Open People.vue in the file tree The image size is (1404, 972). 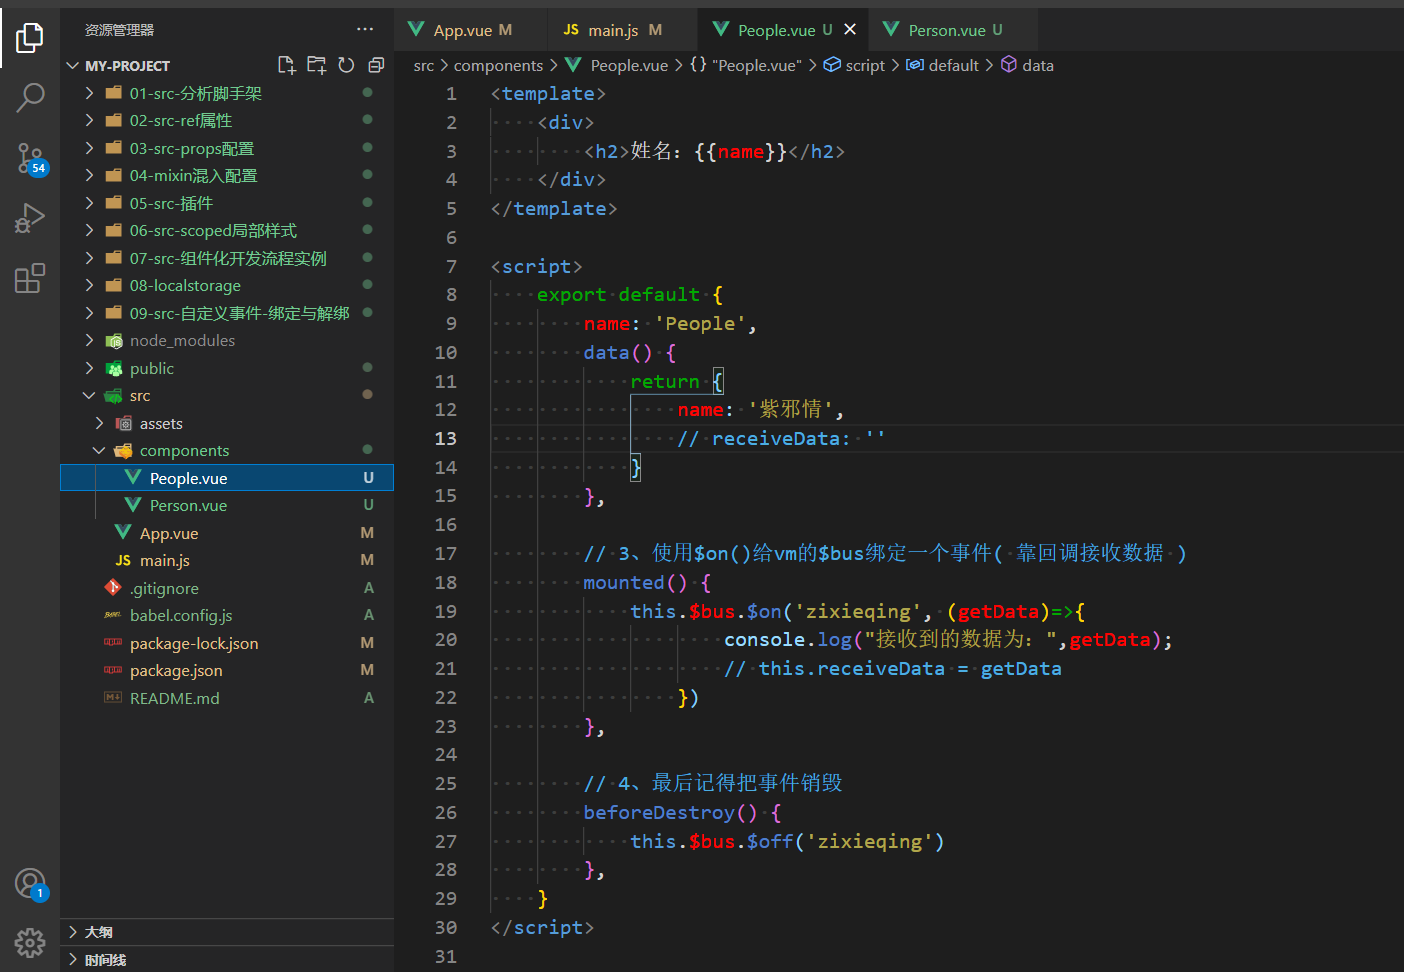[227, 478]
